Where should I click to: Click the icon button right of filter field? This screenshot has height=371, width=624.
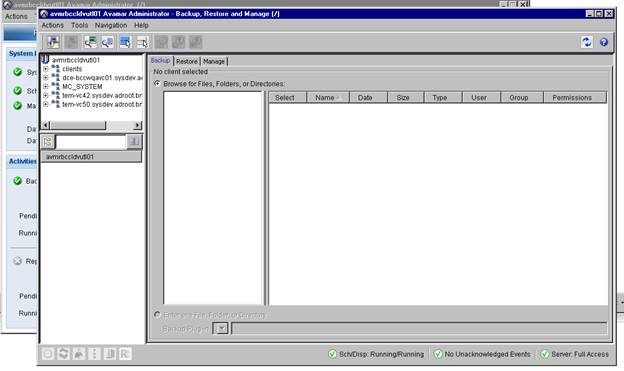pos(134,141)
